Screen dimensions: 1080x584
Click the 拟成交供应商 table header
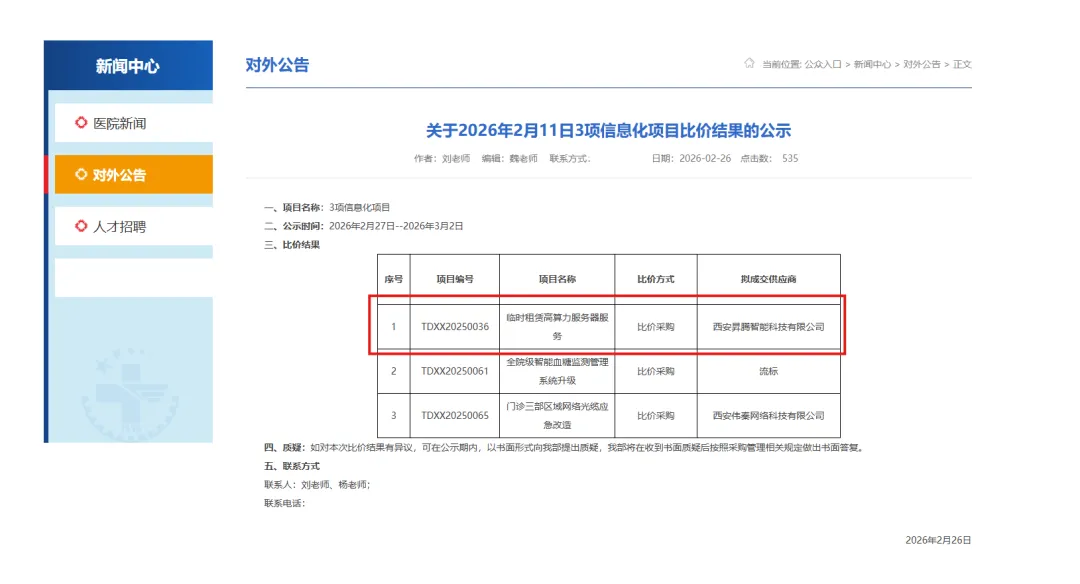click(x=769, y=279)
